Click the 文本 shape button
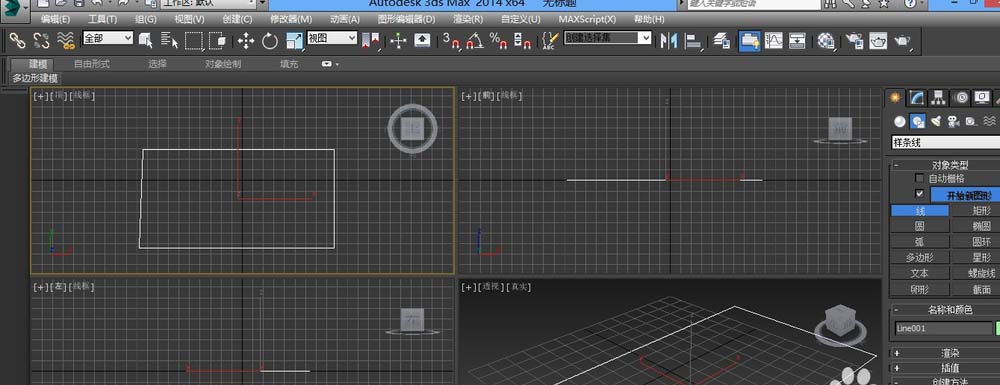The height and width of the screenshot is (385, 1000). pos(920,273)
